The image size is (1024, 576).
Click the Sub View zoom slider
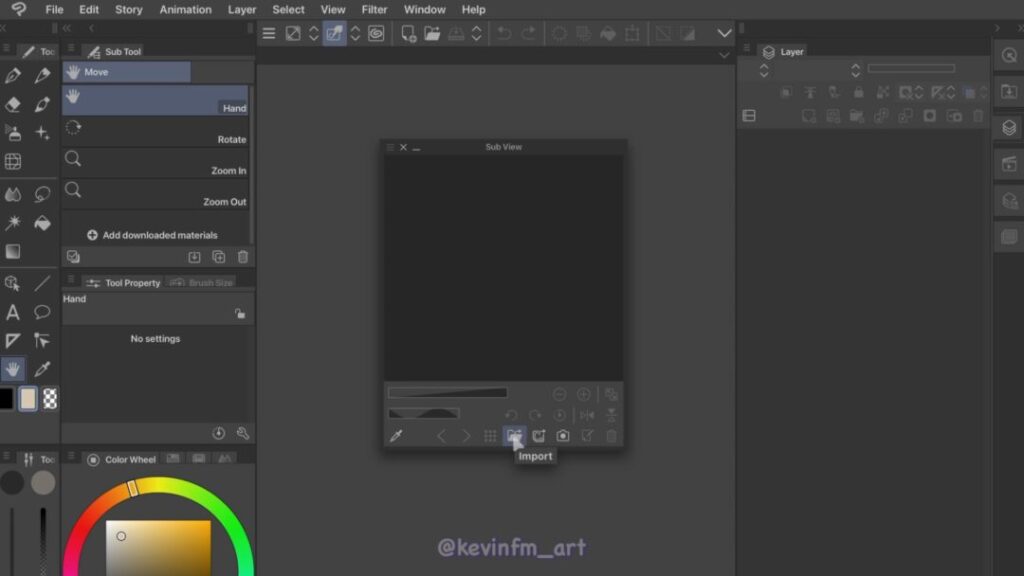point(447,393)
